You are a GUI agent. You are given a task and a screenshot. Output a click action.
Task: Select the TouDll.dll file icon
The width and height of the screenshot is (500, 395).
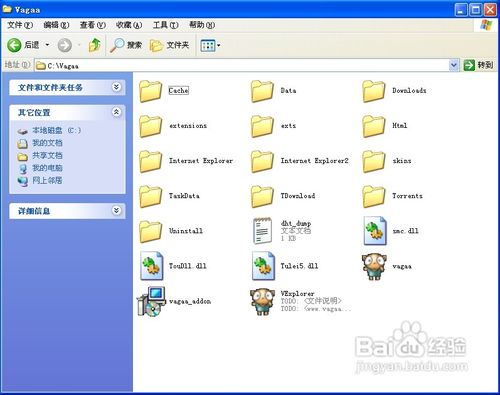[x=152, y=266]
